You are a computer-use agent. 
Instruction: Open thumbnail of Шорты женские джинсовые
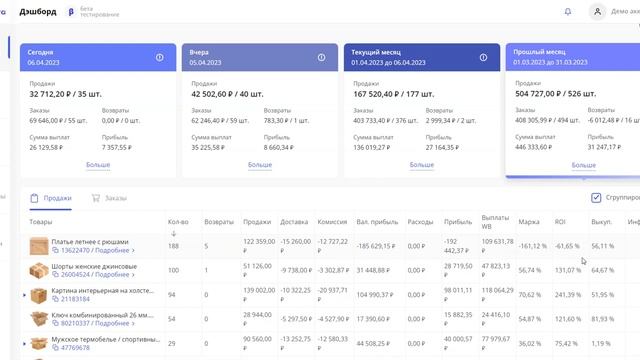tap(39, 271)
